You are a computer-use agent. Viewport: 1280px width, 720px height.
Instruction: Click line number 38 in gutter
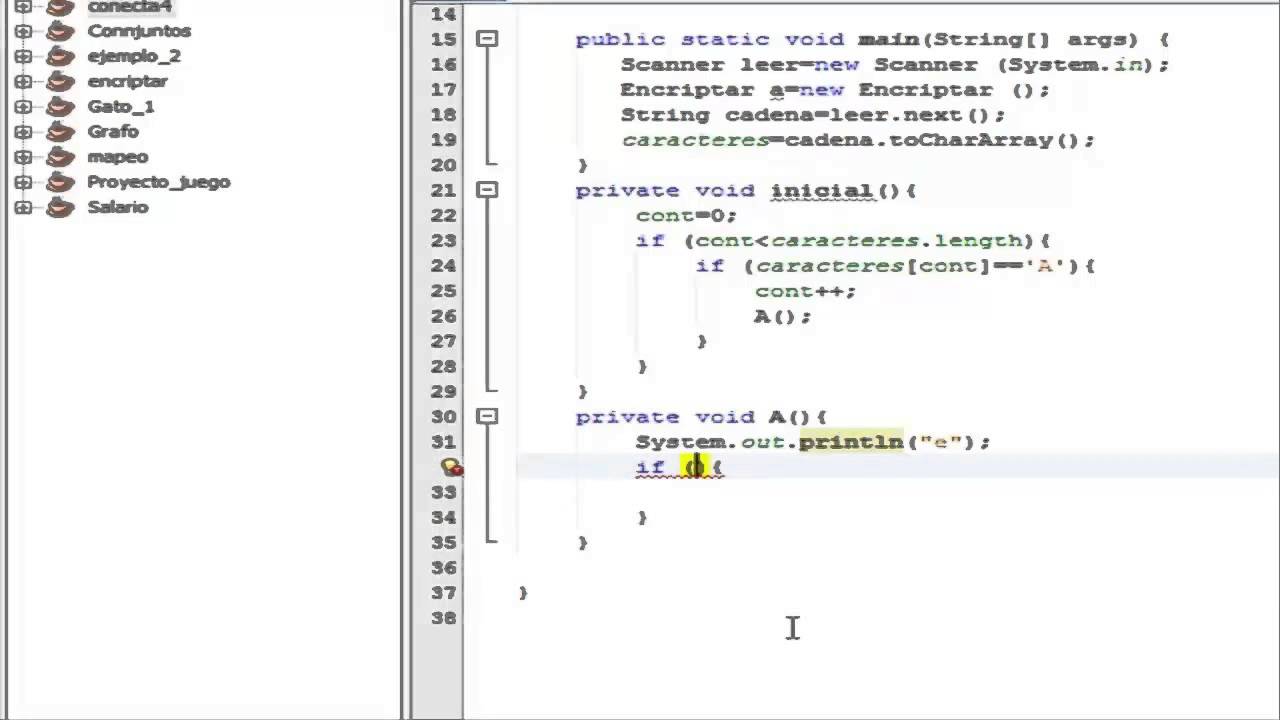[444, 617]
